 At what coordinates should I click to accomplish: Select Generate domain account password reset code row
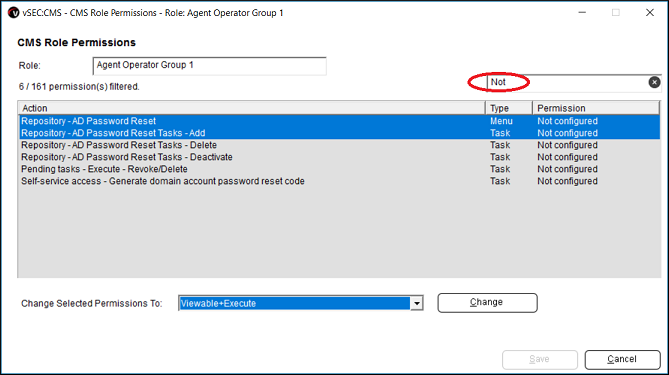[339, 181]
